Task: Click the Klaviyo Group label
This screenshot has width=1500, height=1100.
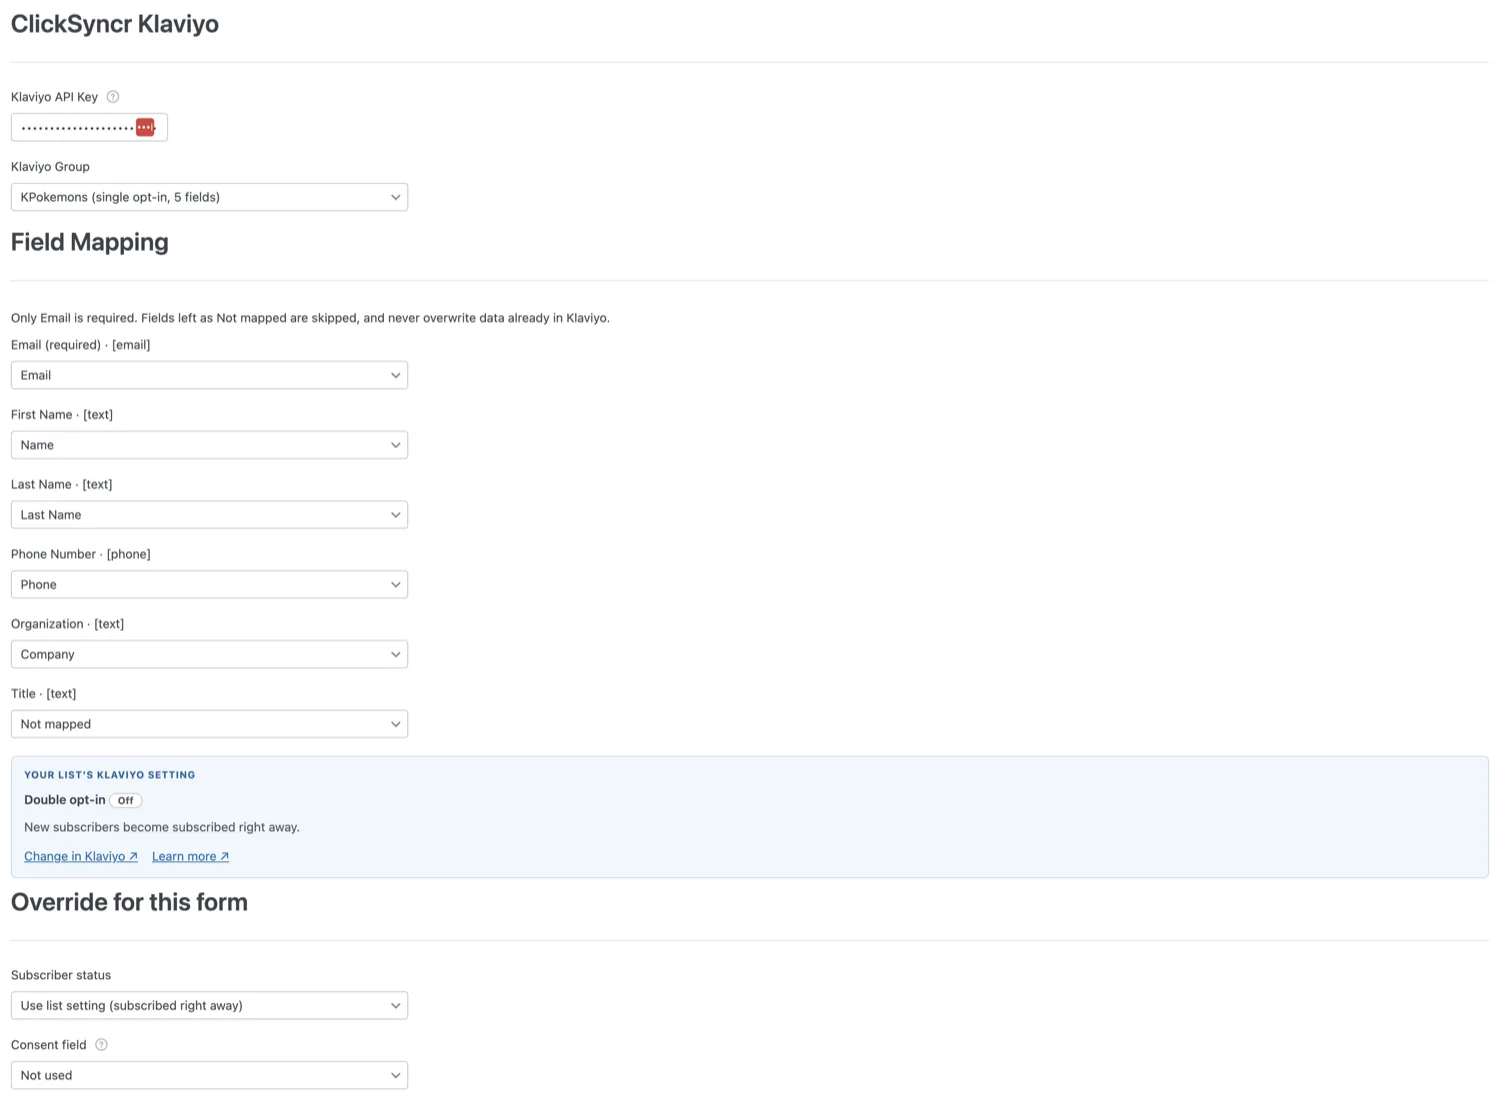Action: 50,167
